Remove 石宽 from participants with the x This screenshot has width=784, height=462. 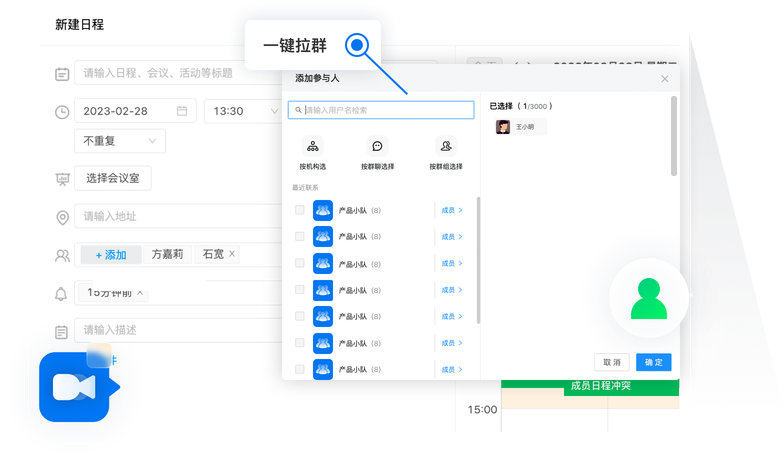coord(232,254)
